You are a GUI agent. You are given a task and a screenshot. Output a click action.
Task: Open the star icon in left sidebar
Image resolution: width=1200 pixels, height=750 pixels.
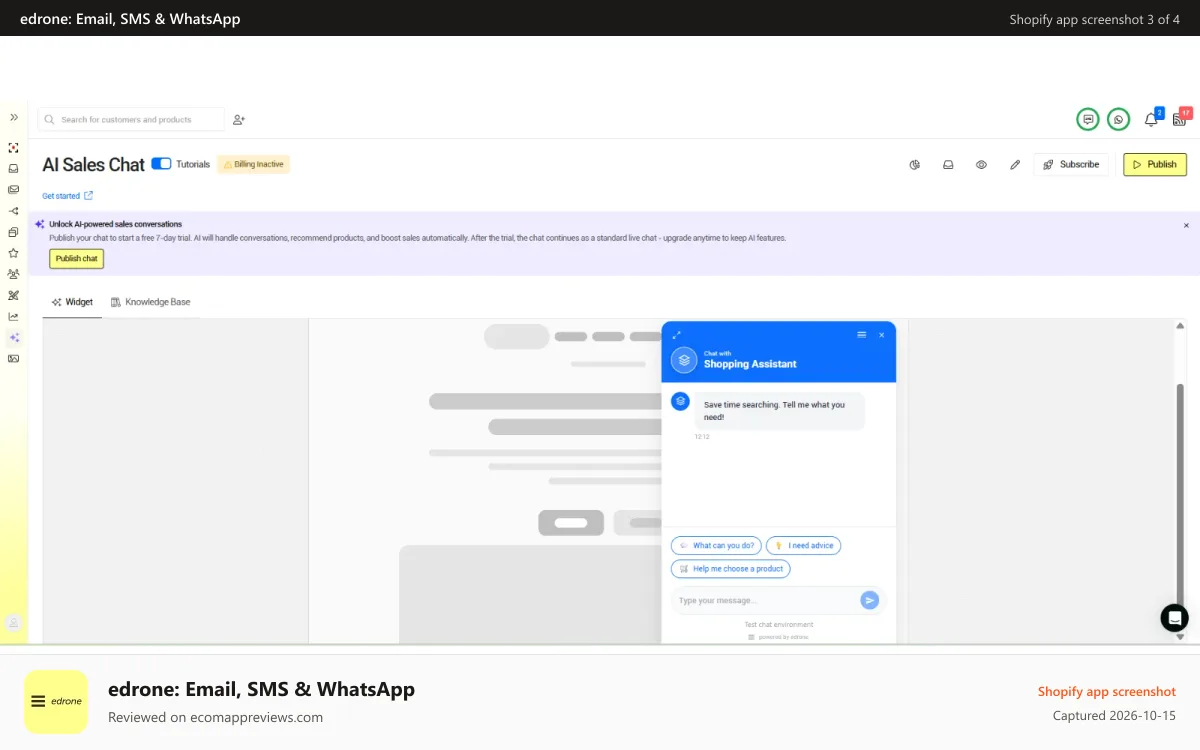[13, 253]
